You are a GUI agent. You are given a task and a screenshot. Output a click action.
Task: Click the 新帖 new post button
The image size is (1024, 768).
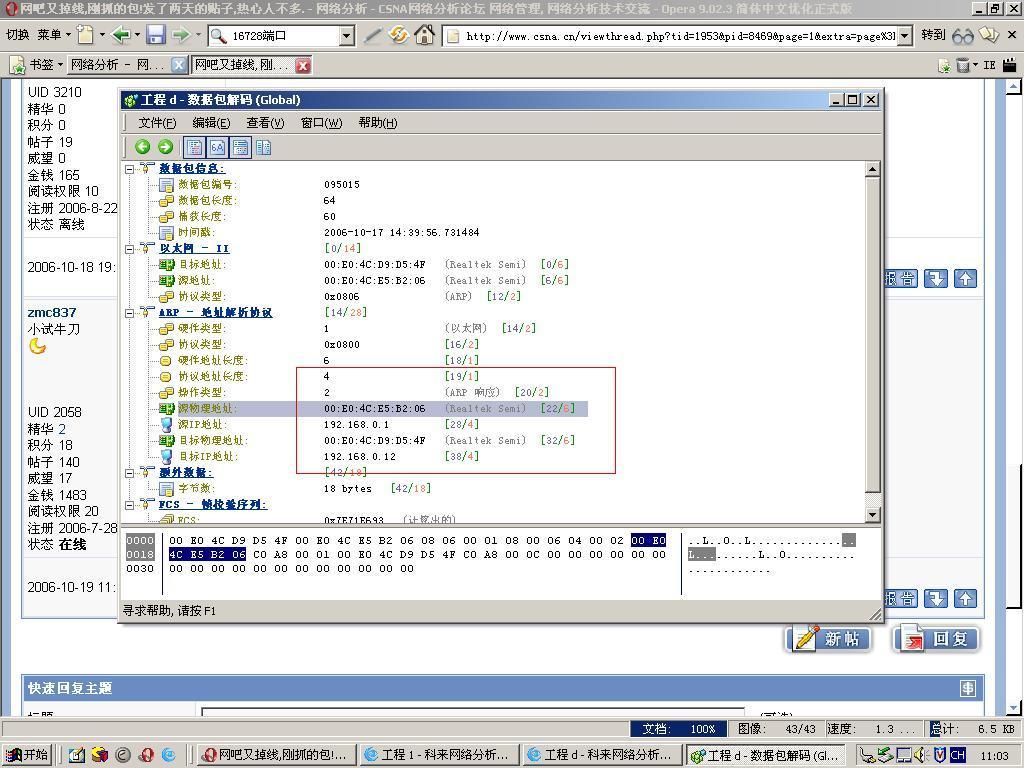[828, 639]
